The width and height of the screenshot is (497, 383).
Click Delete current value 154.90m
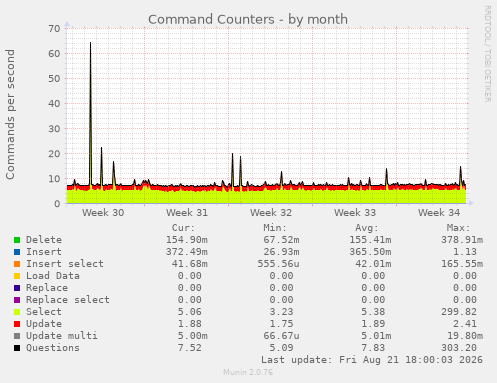coord(187,240)
